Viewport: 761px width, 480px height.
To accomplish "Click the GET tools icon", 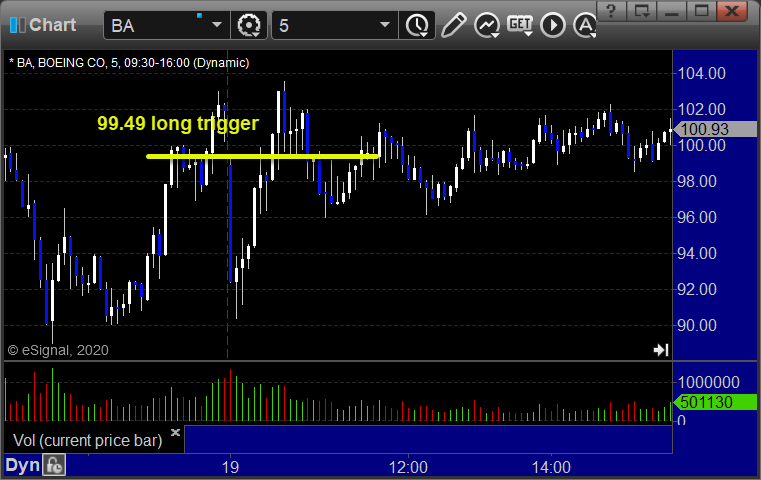I will pos(520,25).
